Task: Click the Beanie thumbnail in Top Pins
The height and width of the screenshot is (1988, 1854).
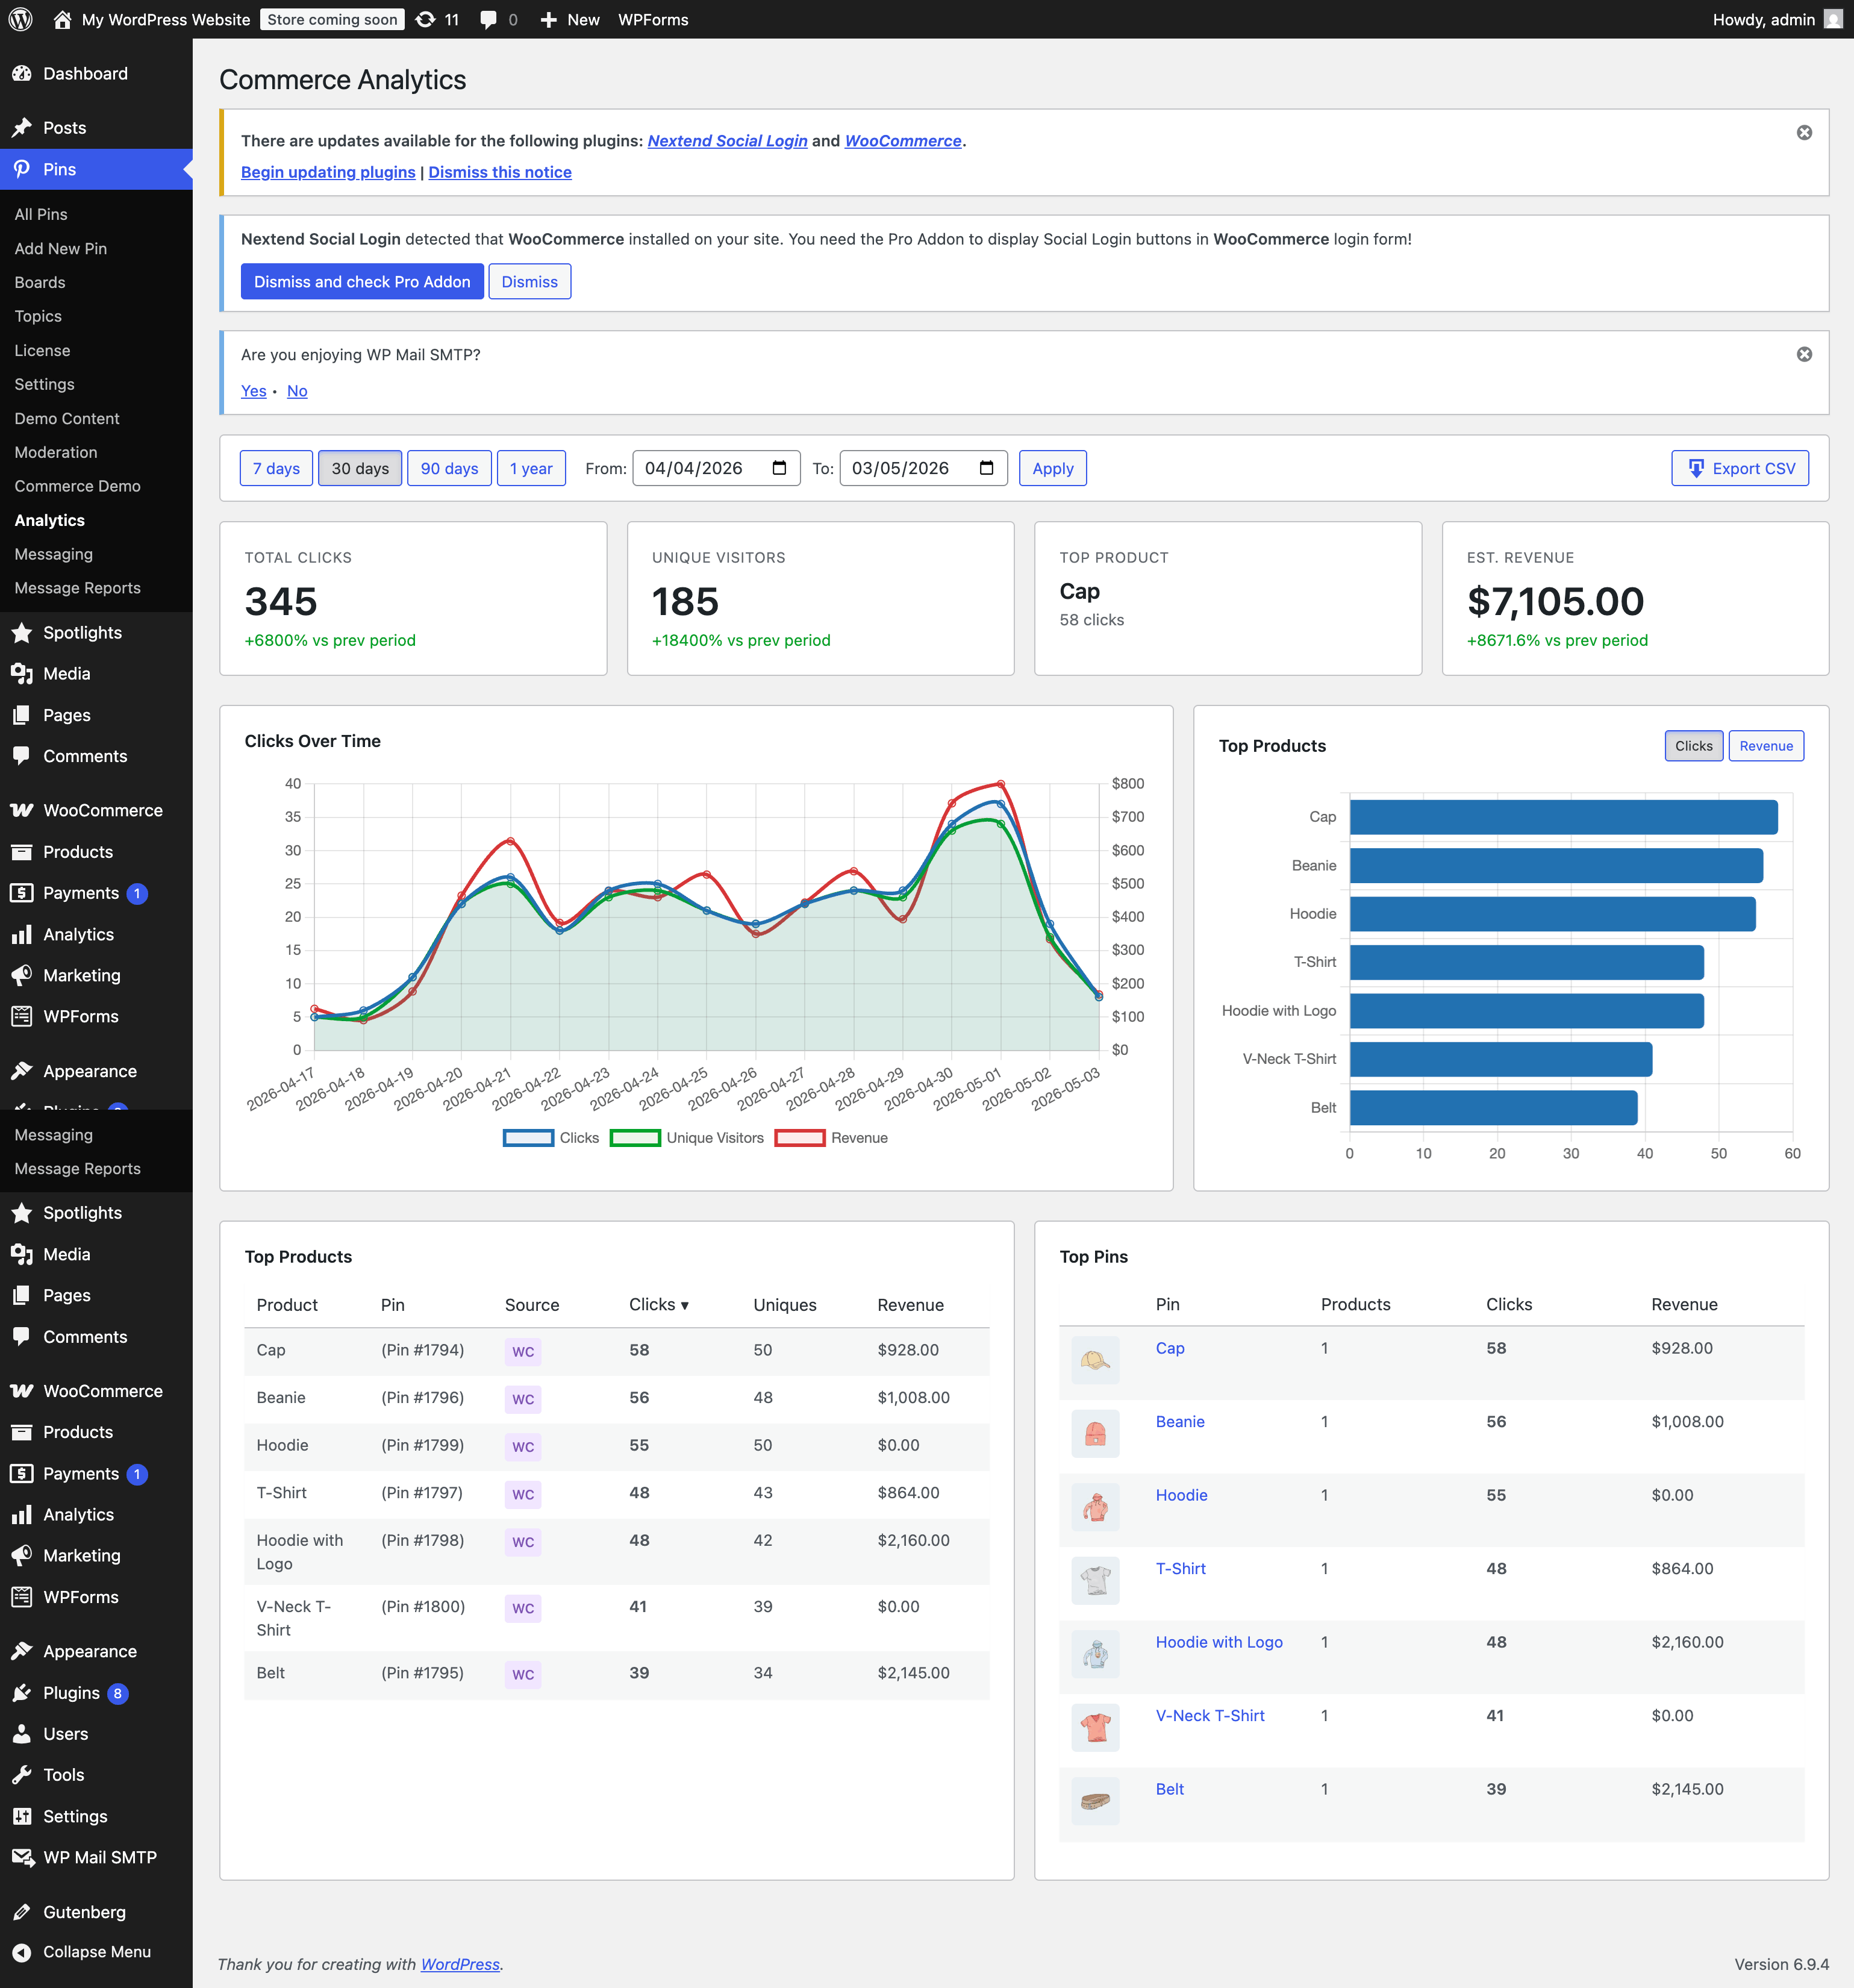Action: click(1095, 1434)
